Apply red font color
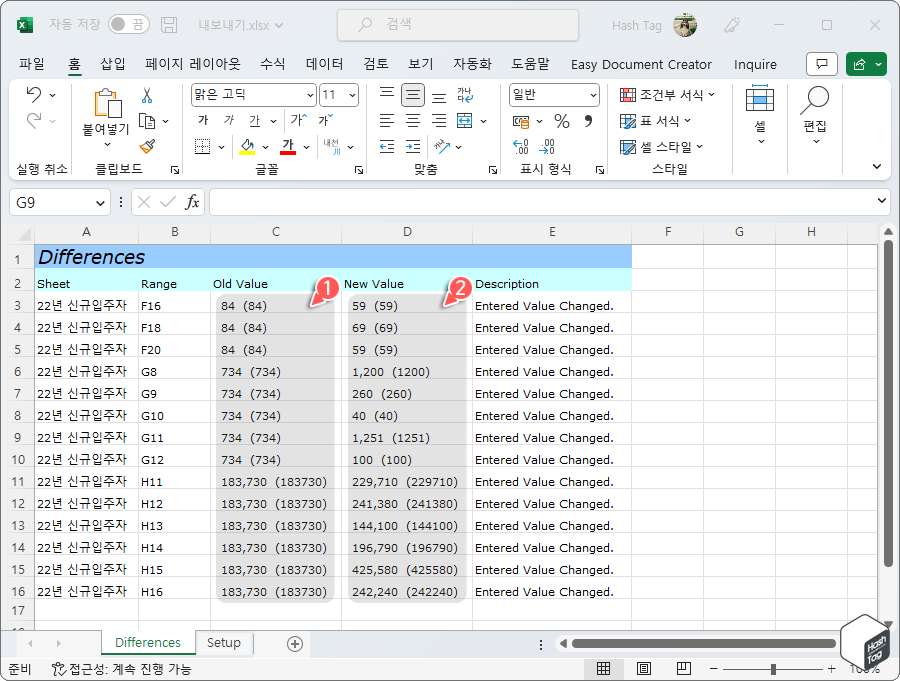The width and height of the screenshot is (900, 681). point(288,146)
